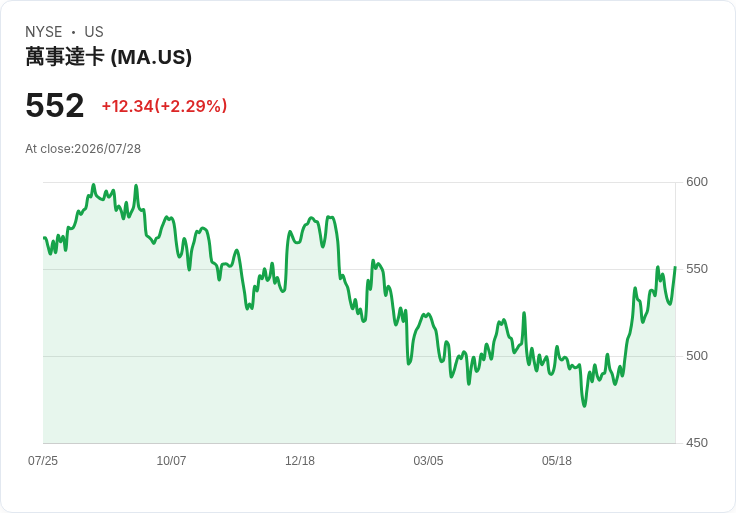Screen dimensions: 736x513
Task: Select the 03/05 date on x-axis
Action: click(x=428, y=461)
